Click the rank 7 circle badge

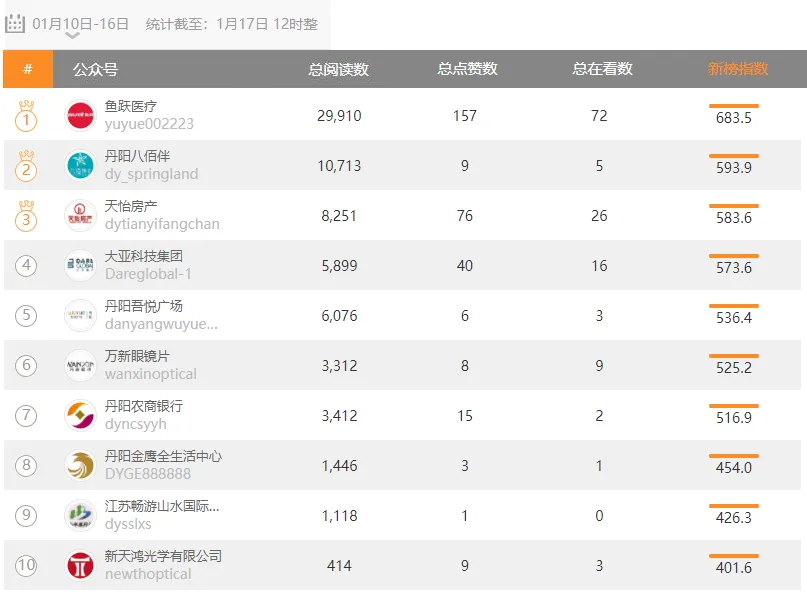pyautogui.click(x=26, y=415)
